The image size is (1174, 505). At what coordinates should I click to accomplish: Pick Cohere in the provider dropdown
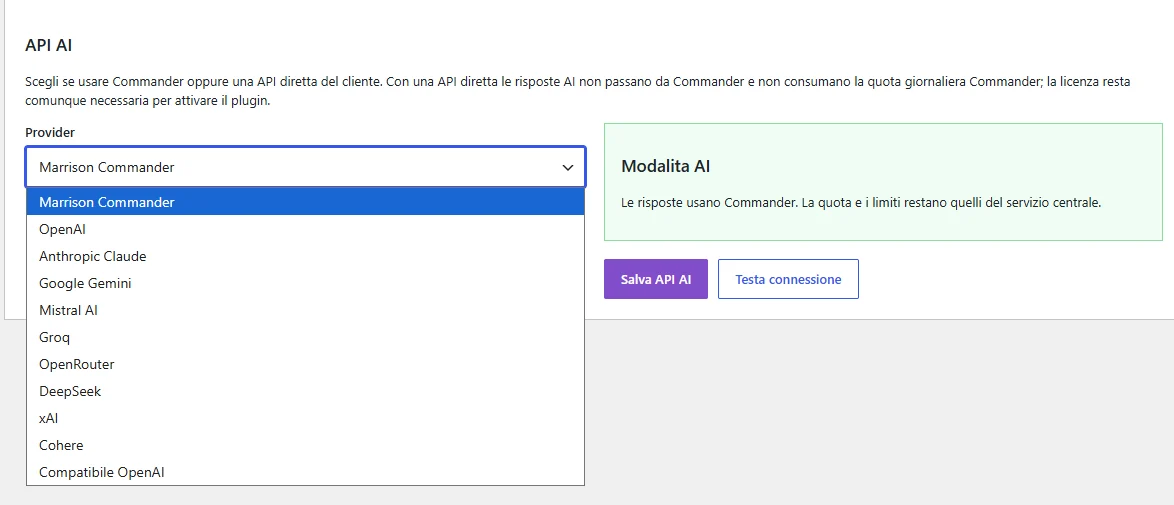[305, 445]
